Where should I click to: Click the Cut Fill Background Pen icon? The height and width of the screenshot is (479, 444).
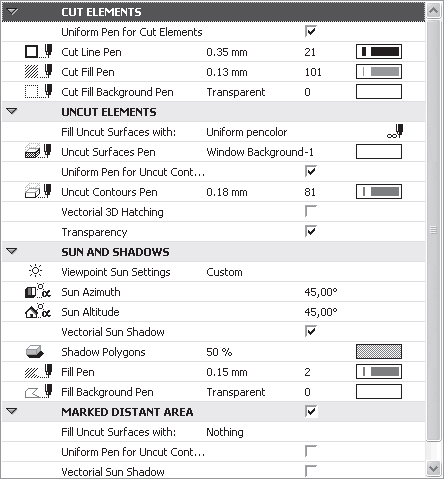[x=39, y=91]
